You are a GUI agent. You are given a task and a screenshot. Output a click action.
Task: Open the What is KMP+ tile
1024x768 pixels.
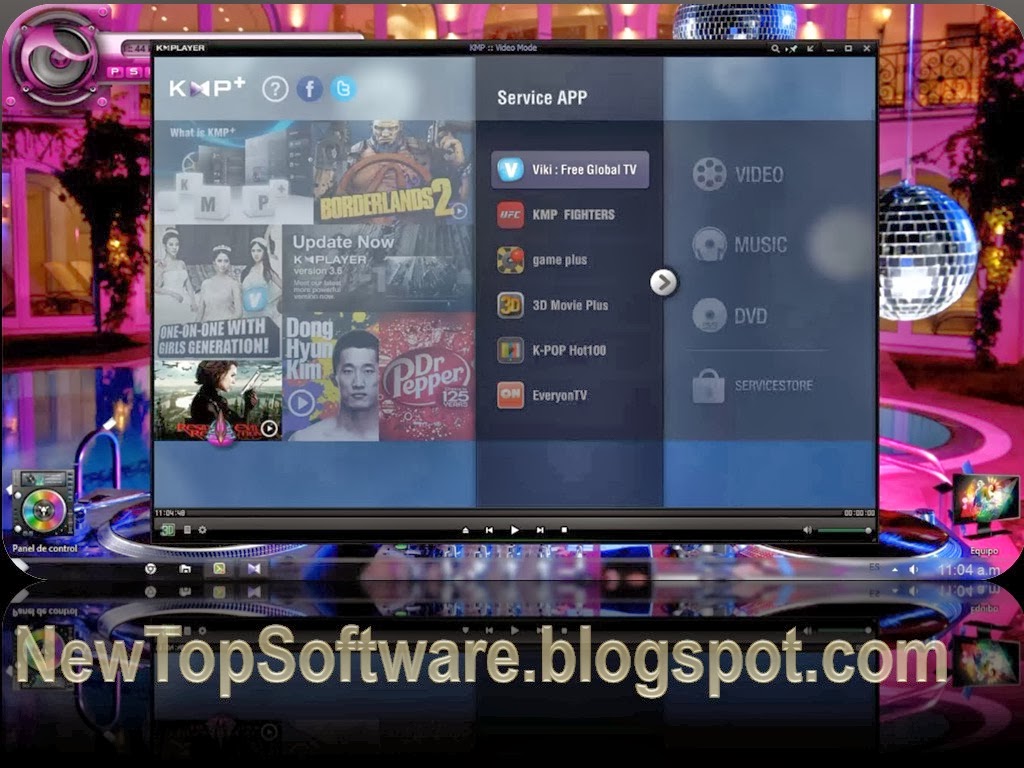click(233, 172)
